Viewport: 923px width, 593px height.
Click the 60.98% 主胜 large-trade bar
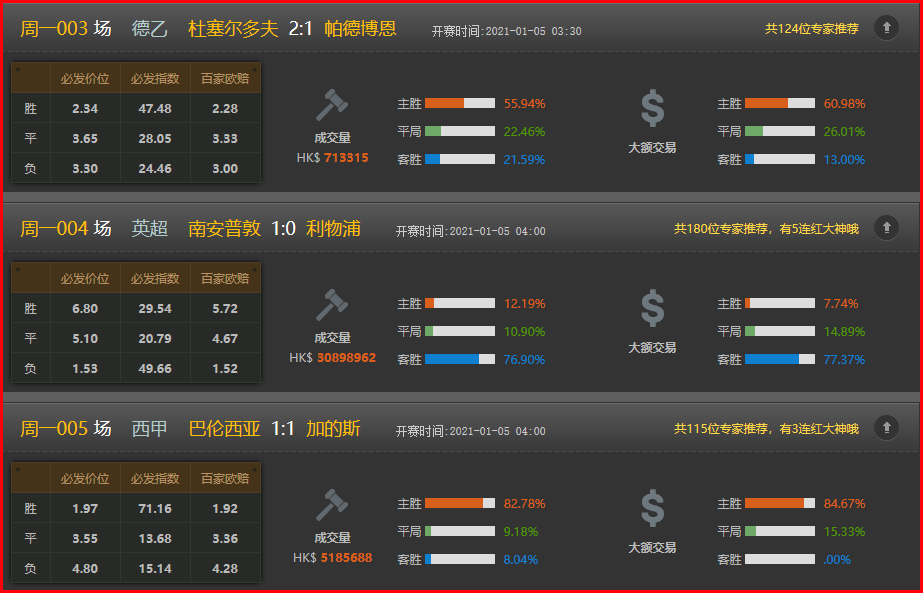780,104
